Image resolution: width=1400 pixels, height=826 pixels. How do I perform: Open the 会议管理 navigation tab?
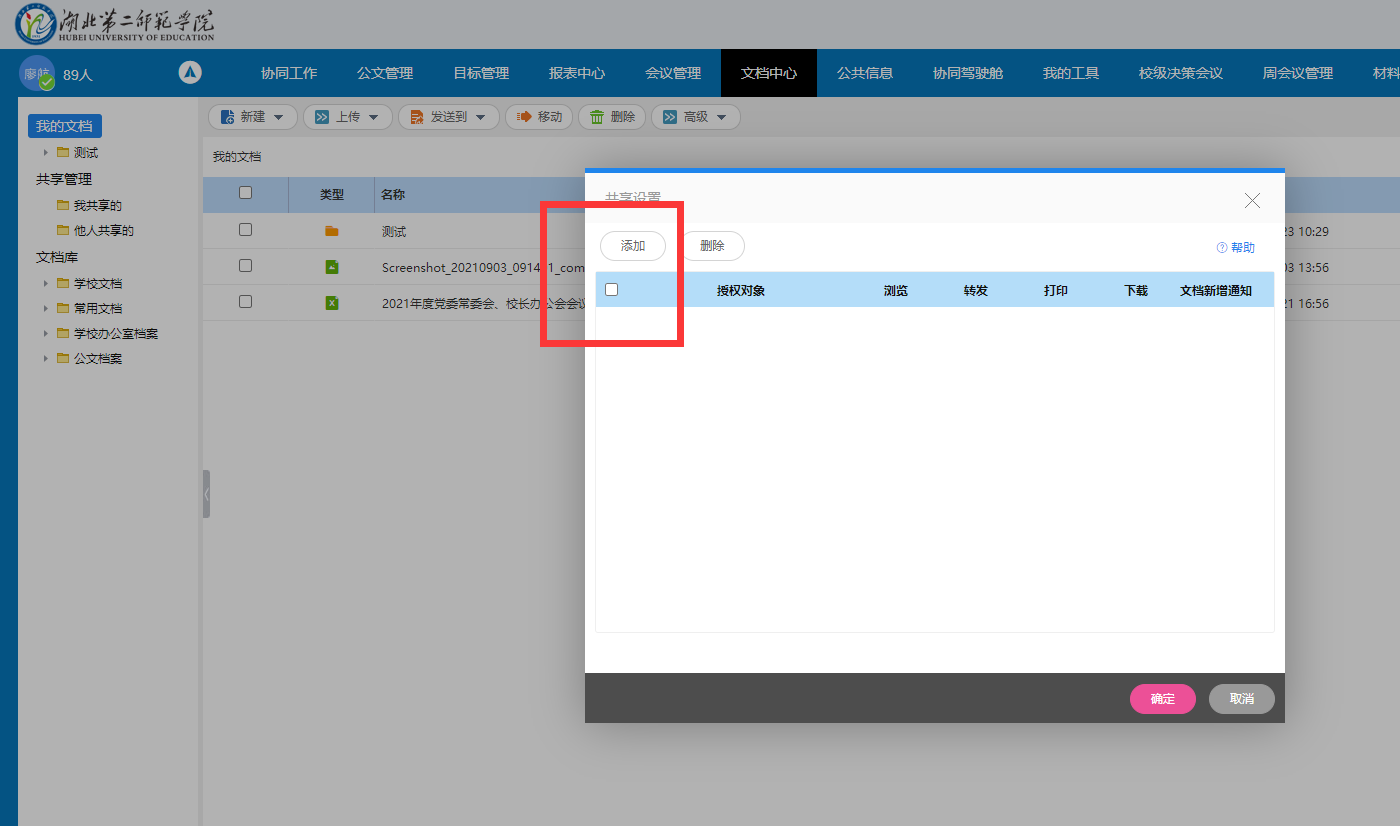pos(673,73)
